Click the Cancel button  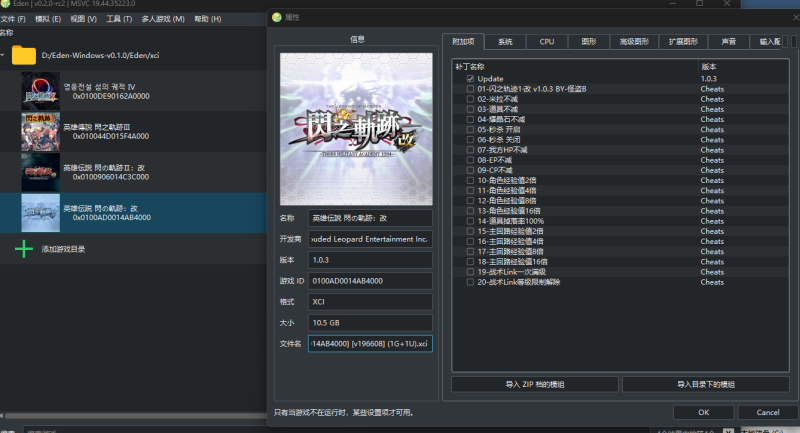point(768,412)
